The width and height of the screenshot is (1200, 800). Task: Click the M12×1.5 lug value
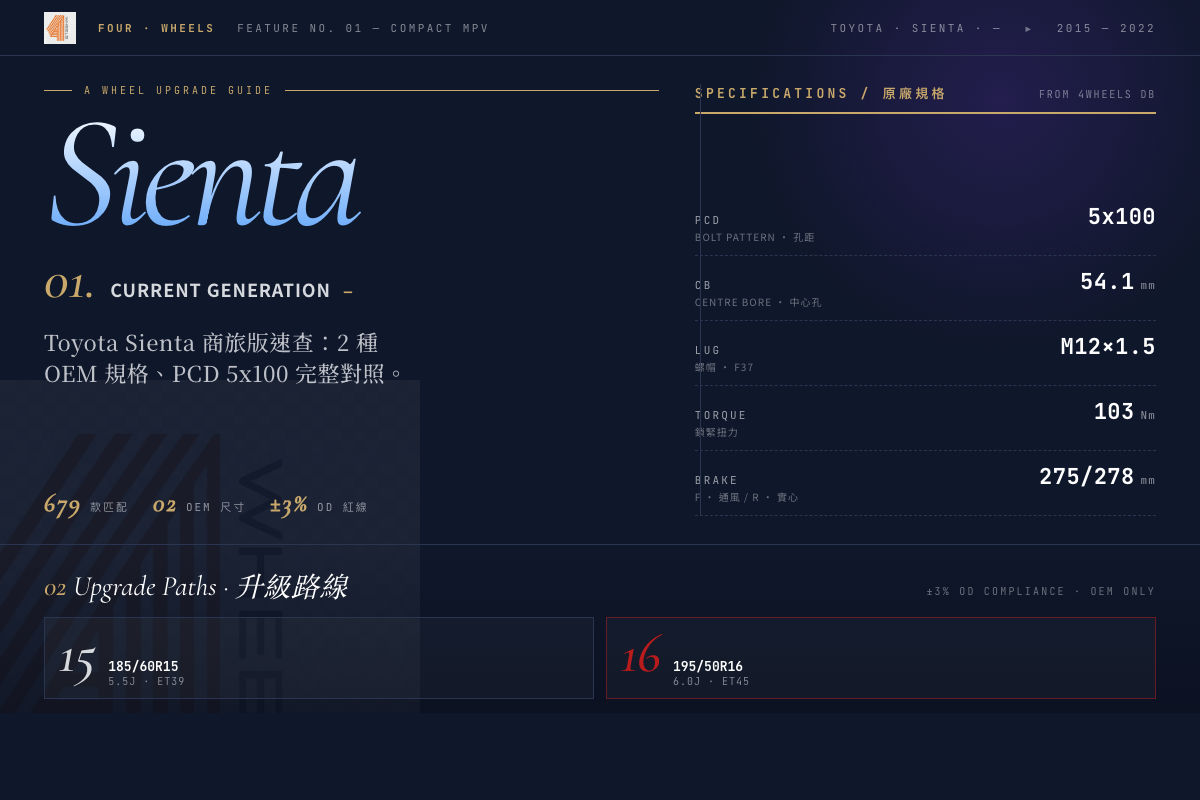[1108, 347]
